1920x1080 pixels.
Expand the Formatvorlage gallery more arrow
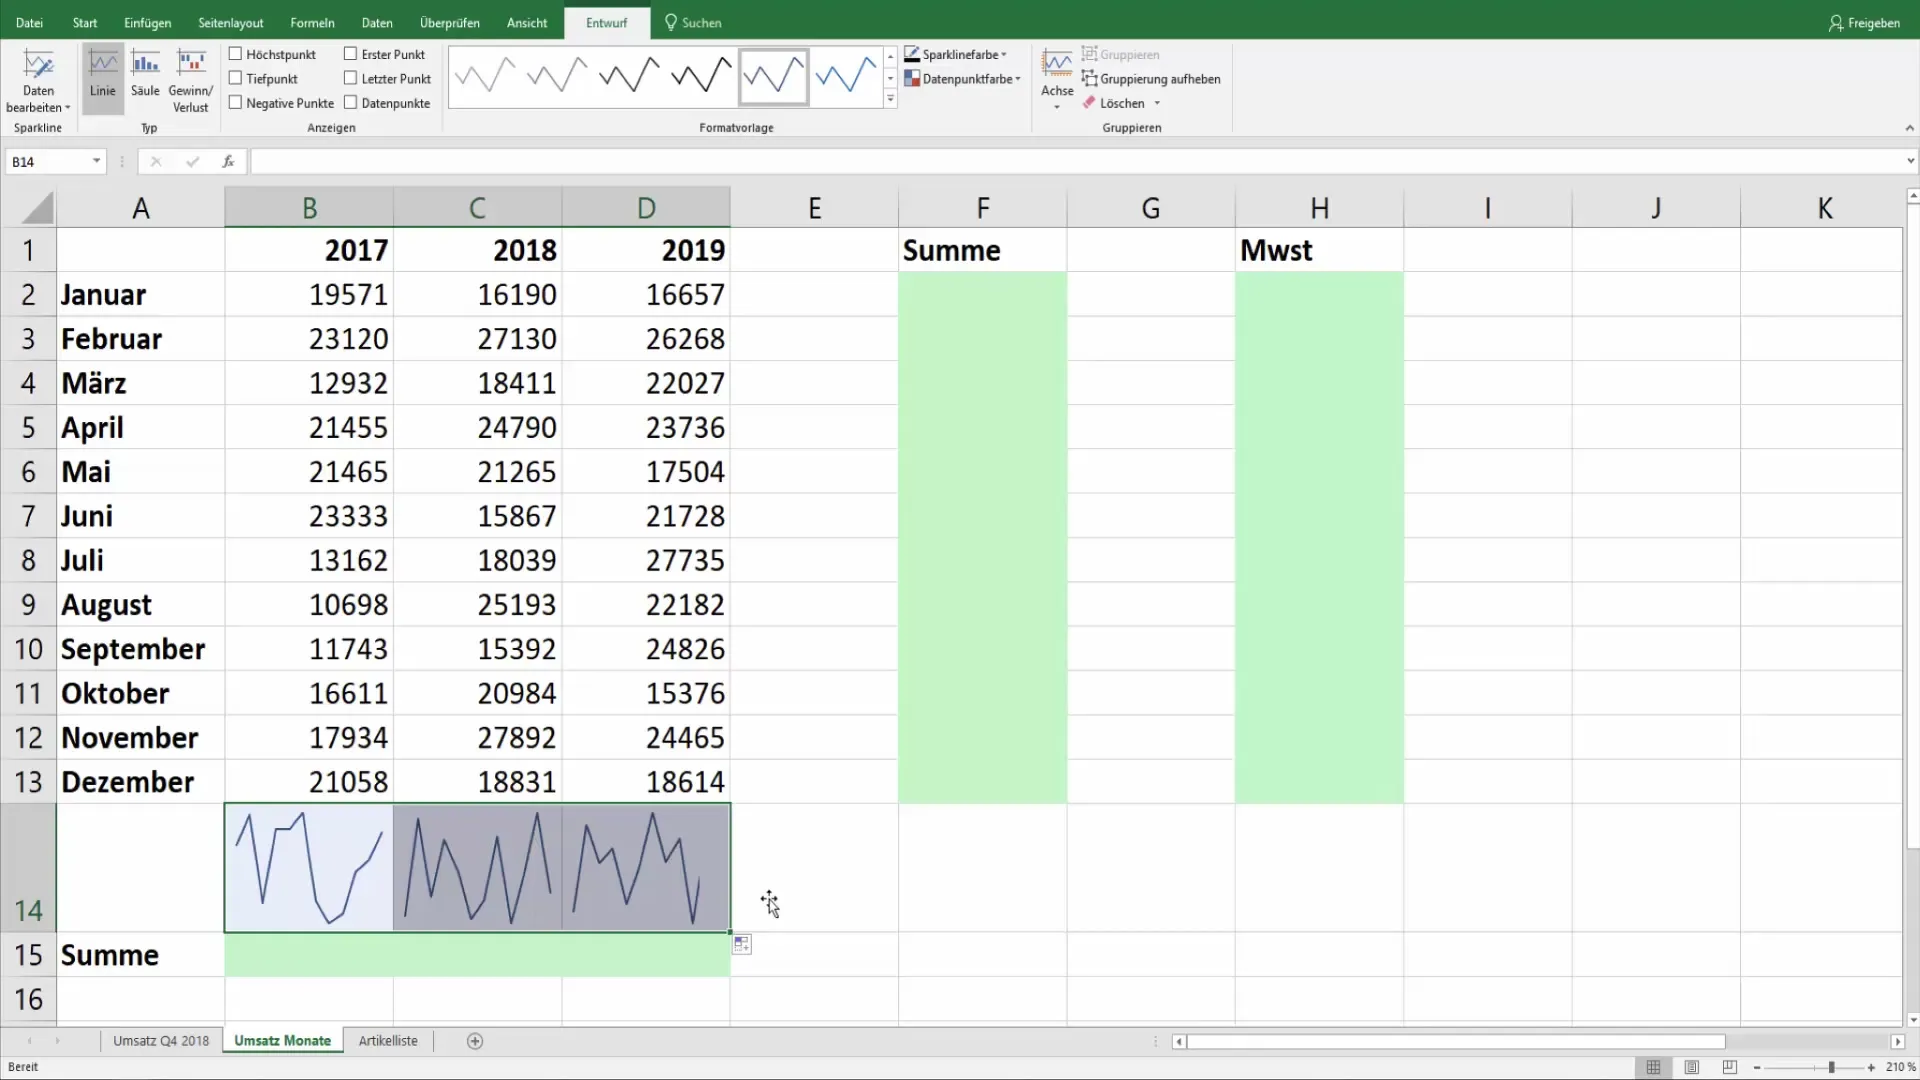(890, 99)
